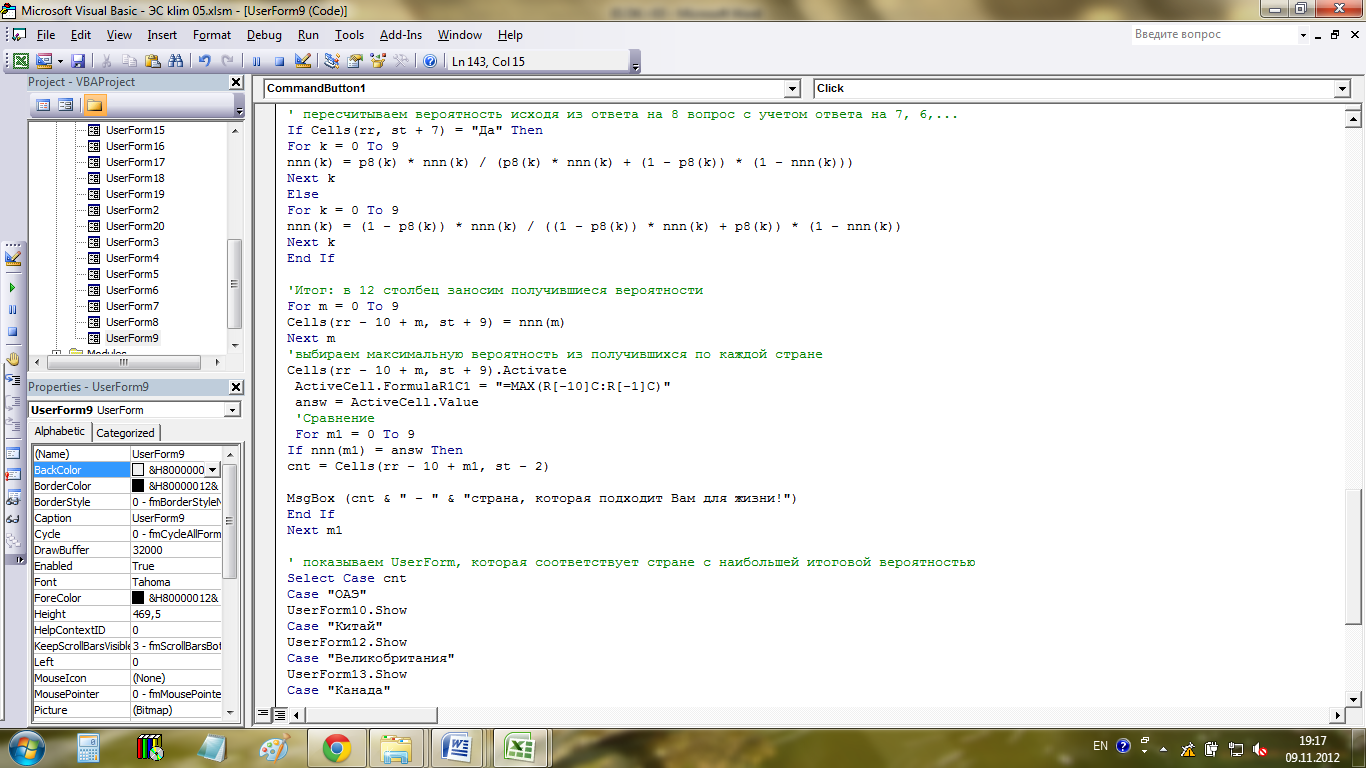Image resolution: width=1366 pixels, height=768 pixels.
Task: Open the Debug menu
Action: (x=264, y=35)
